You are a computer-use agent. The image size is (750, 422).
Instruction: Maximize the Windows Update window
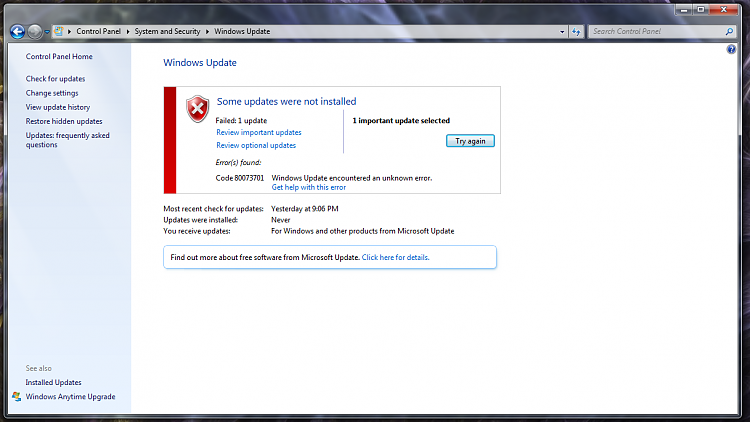coord(701,9)
